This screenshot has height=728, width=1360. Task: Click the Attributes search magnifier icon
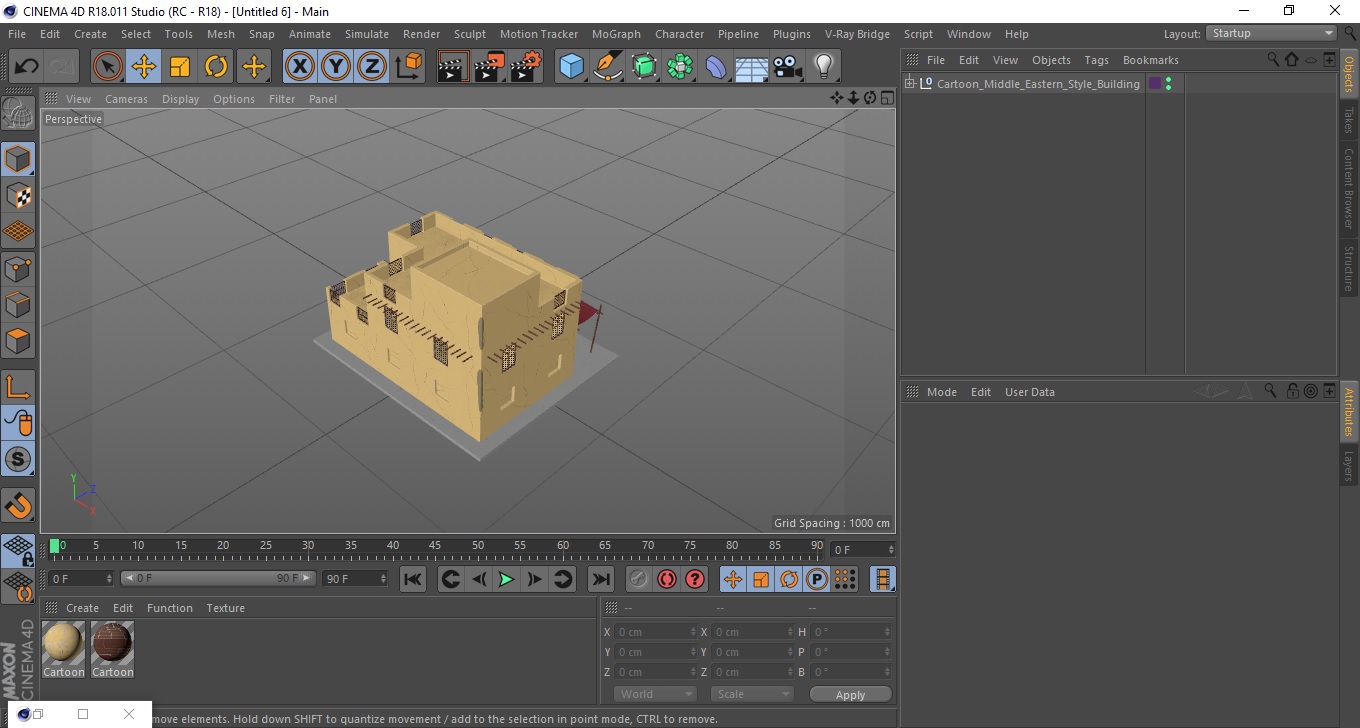pos(1270,391)
